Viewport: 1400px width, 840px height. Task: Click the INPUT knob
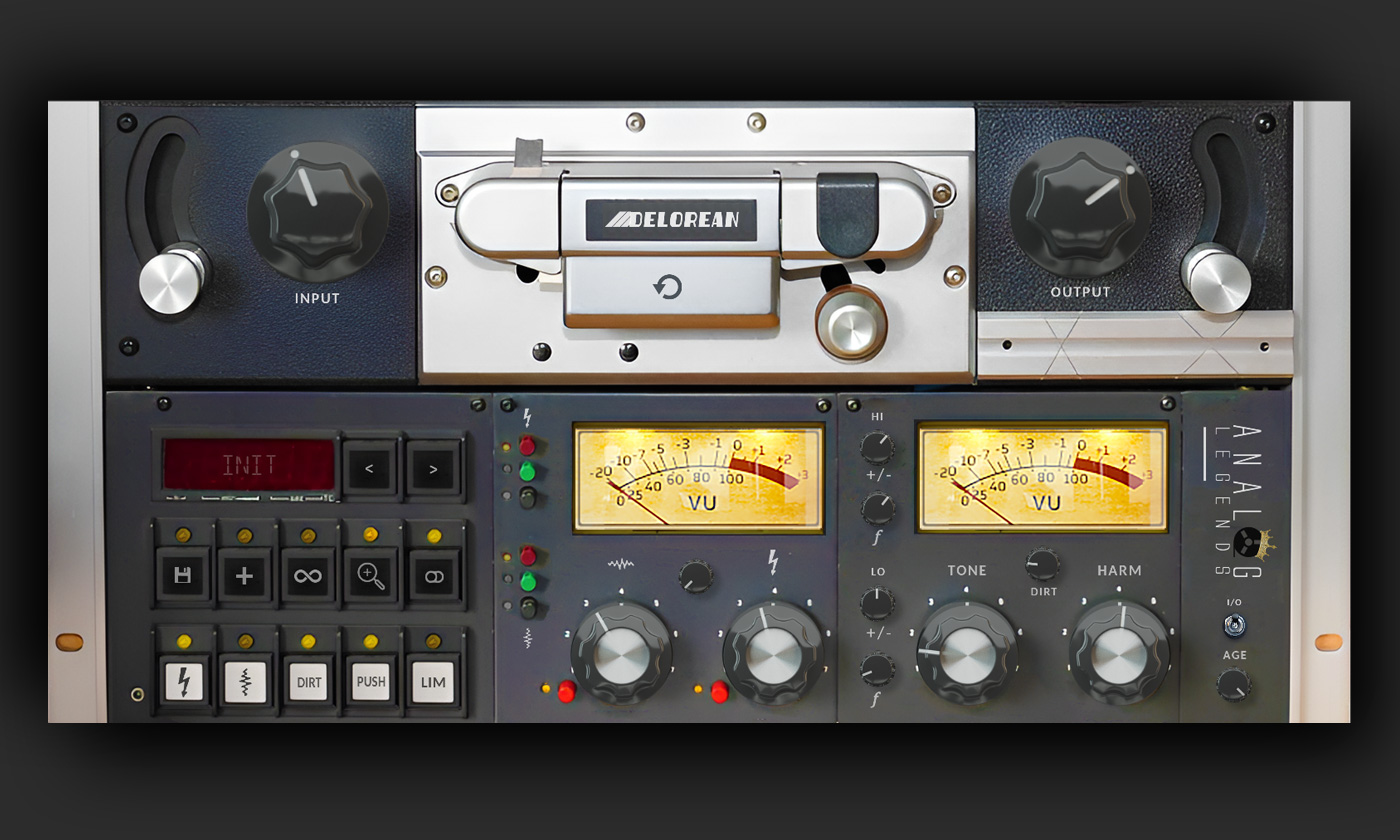click(317, 211)
